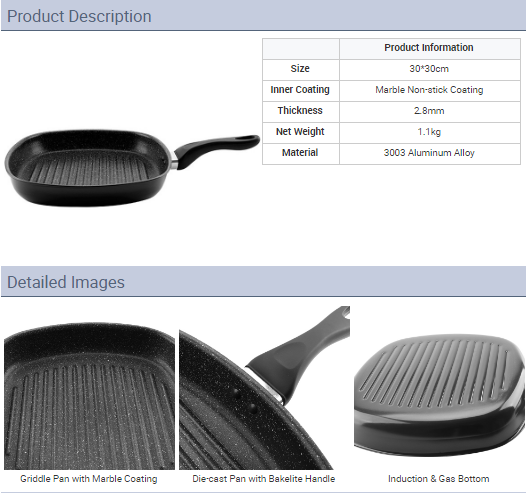
Task: Select the 2.8mm thickness value
Action: (x=429, y=111)
